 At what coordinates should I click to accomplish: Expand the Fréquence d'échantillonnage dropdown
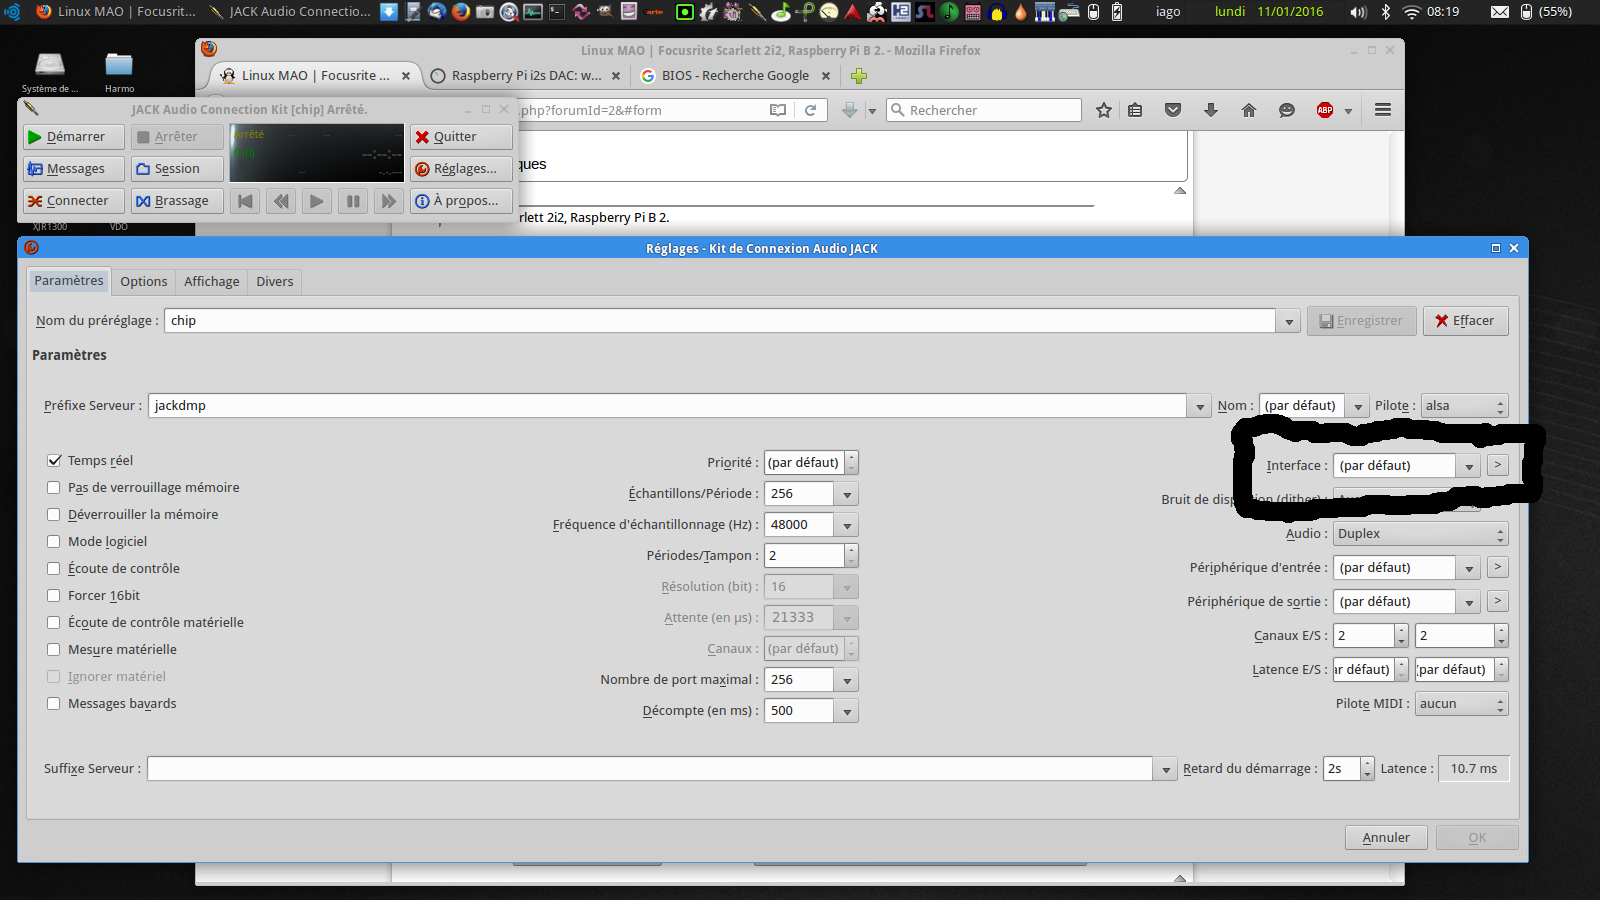(x=847, y=525)
